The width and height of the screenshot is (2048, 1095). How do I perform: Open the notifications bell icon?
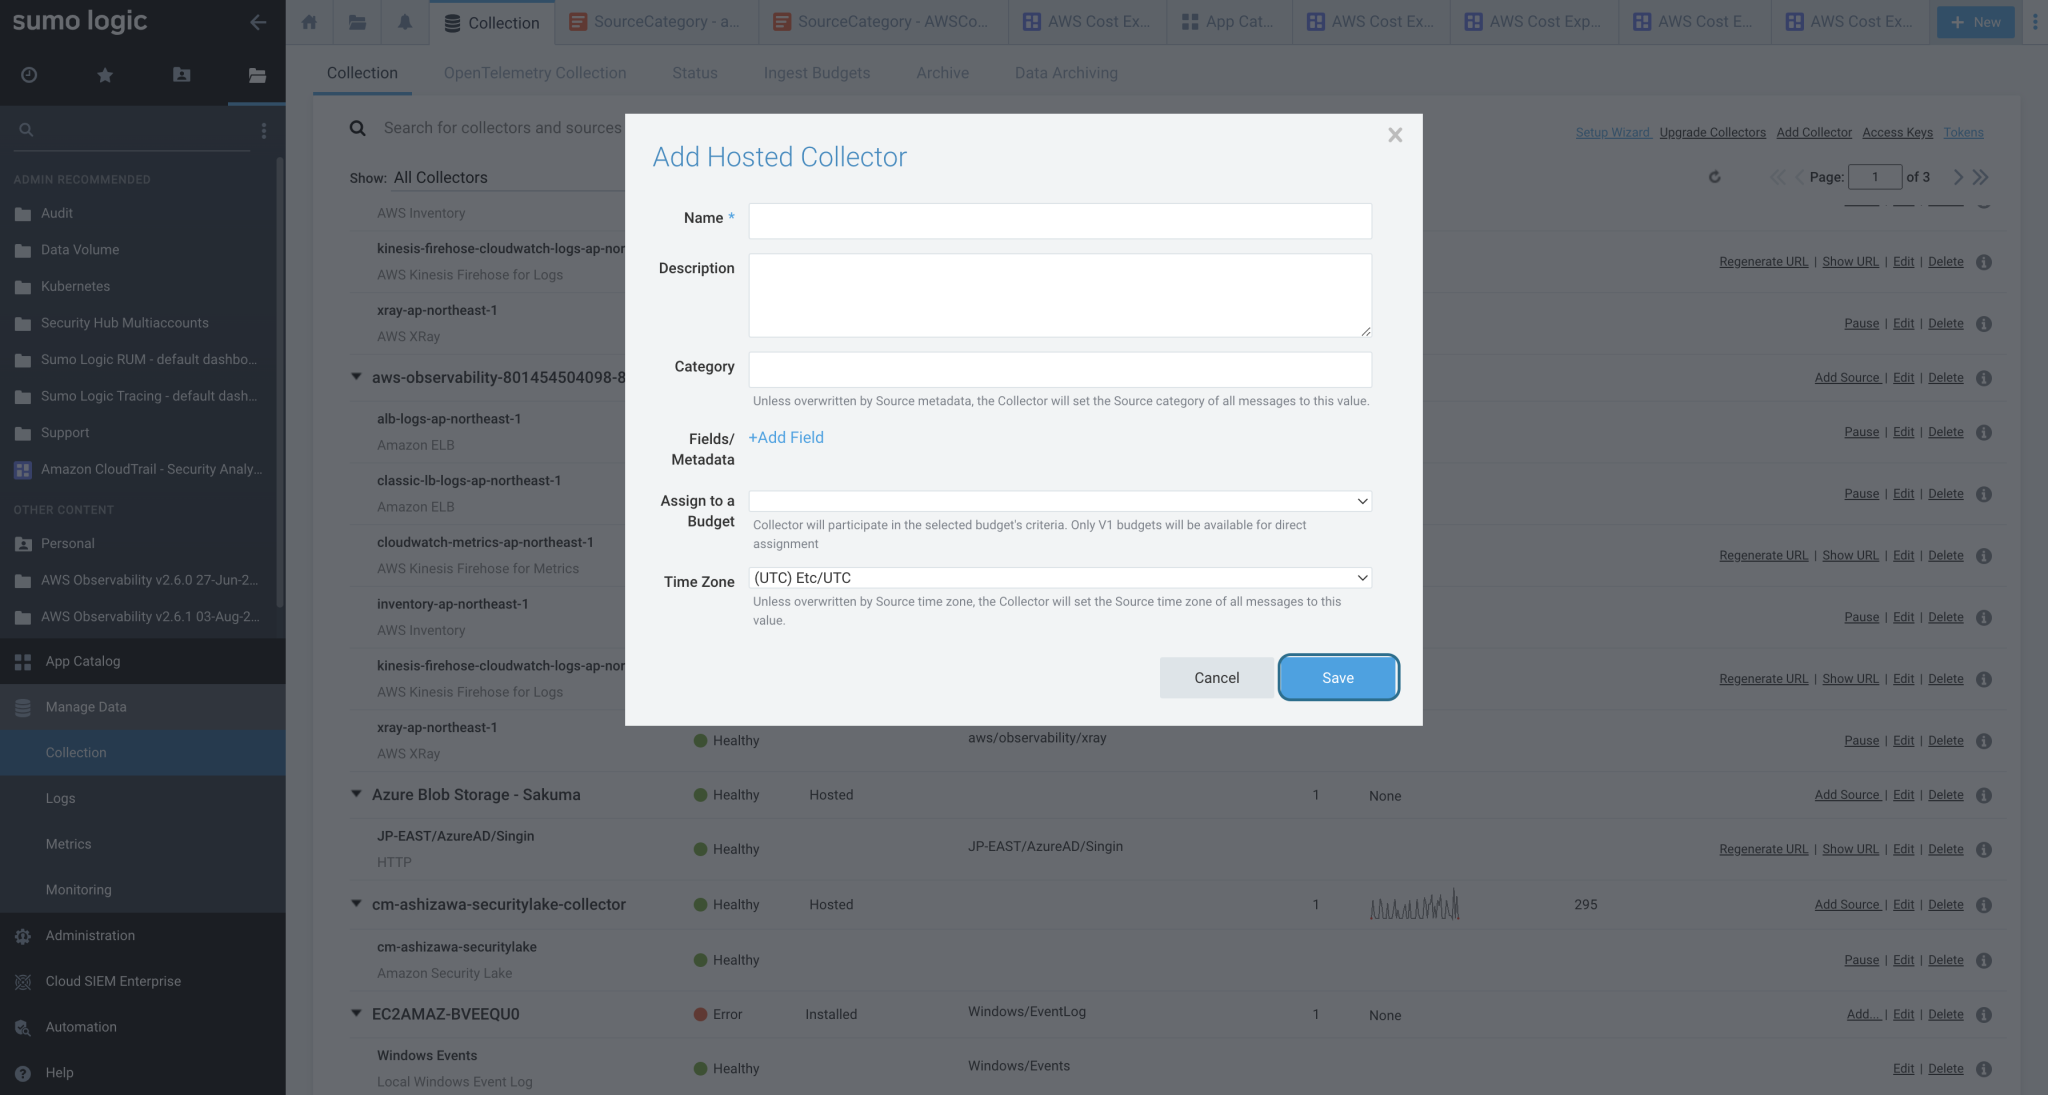tap(404, 21)
